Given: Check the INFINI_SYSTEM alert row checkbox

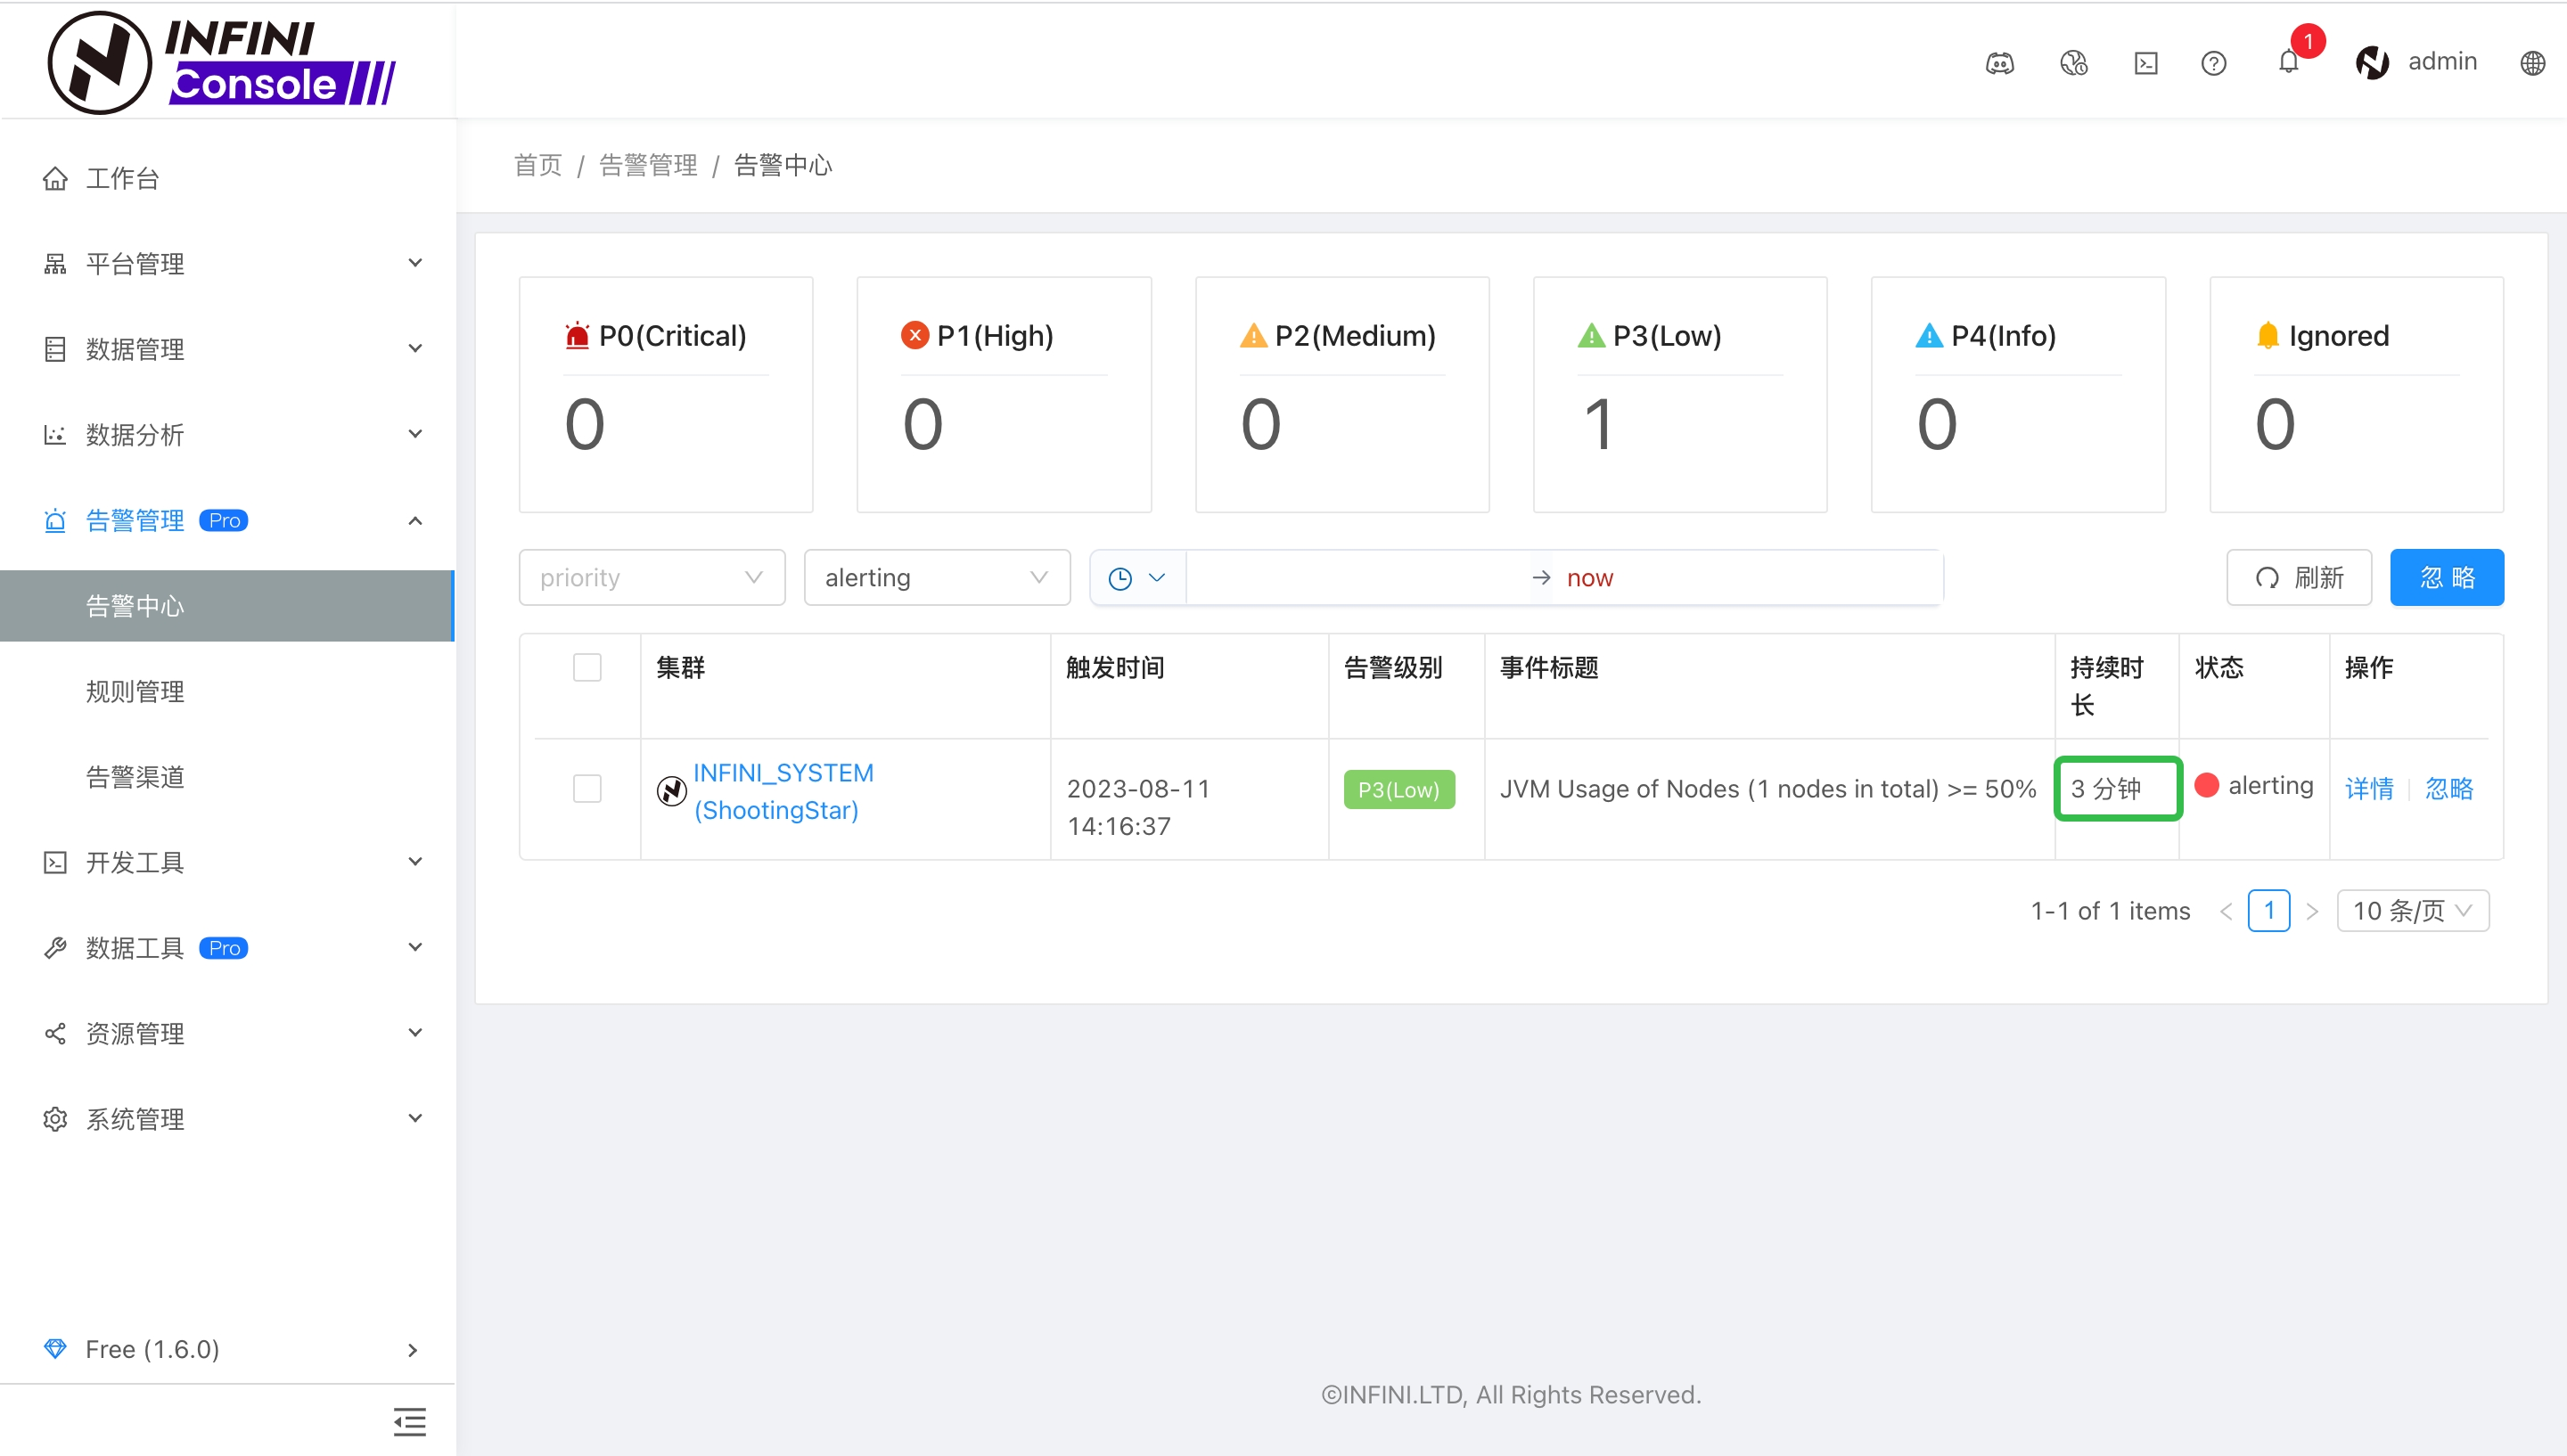Looking at the screenshot, I should (587, 789).
